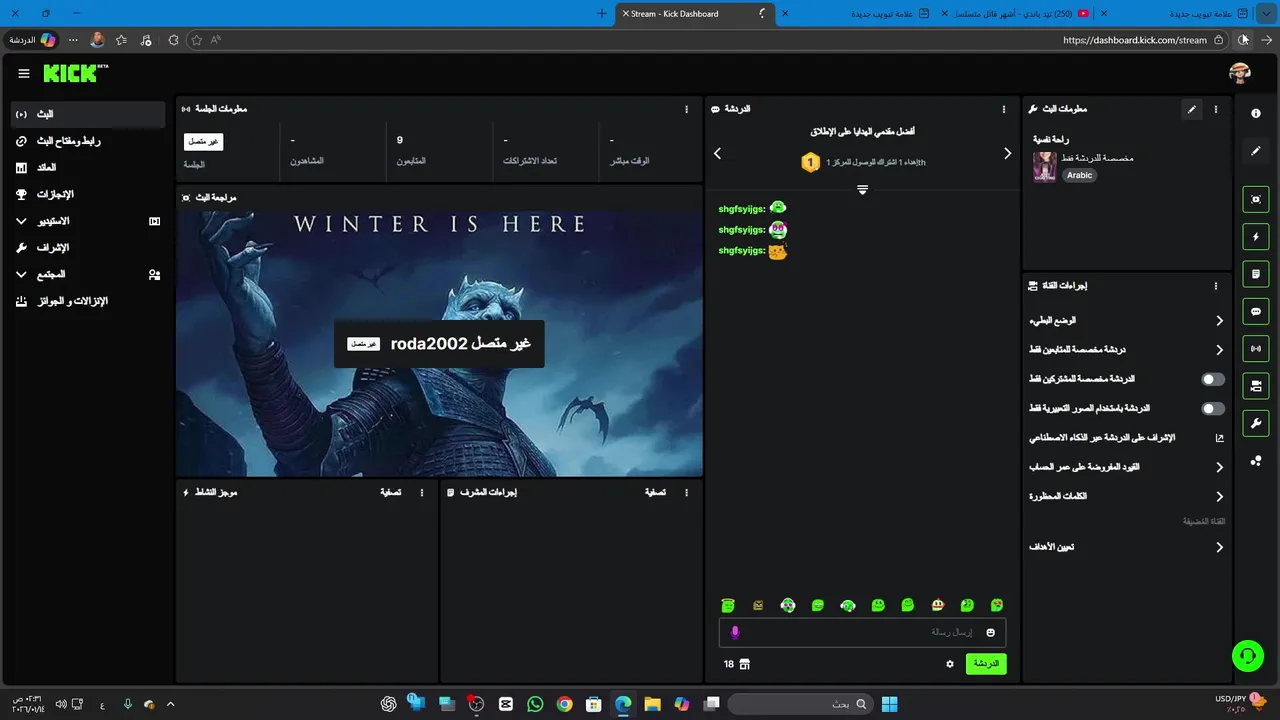Click تصفية filter in the activity feed panel
Screen dimensions: 1280x720
pos(391,493)
